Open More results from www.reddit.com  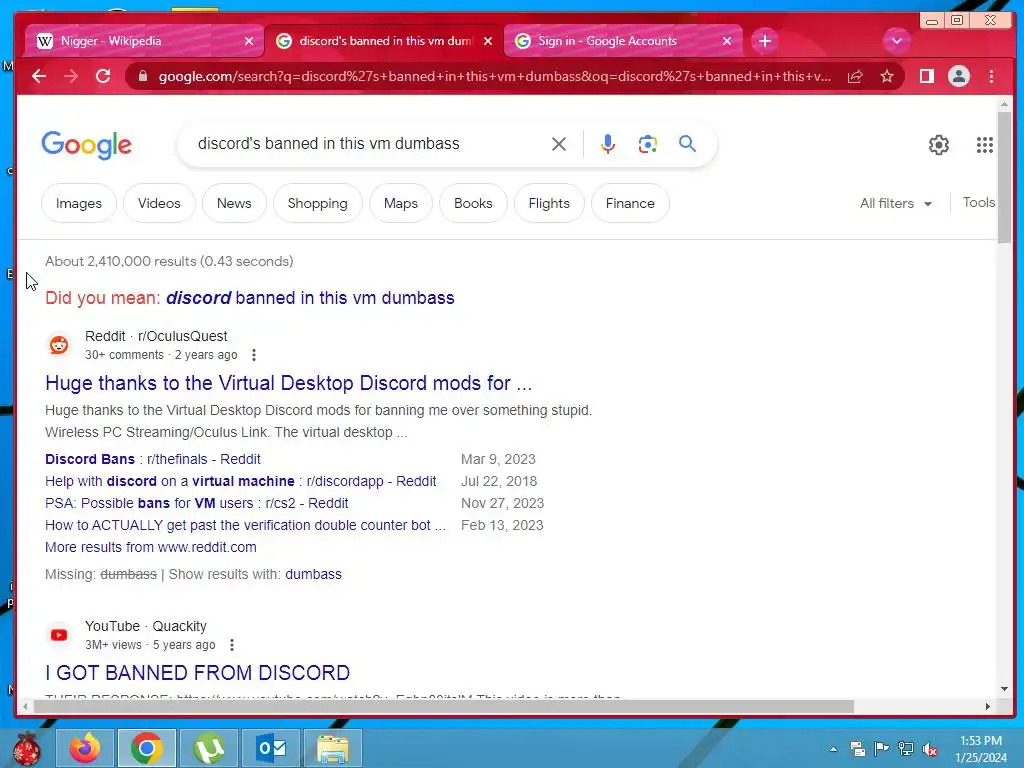(x=151, y=547)
